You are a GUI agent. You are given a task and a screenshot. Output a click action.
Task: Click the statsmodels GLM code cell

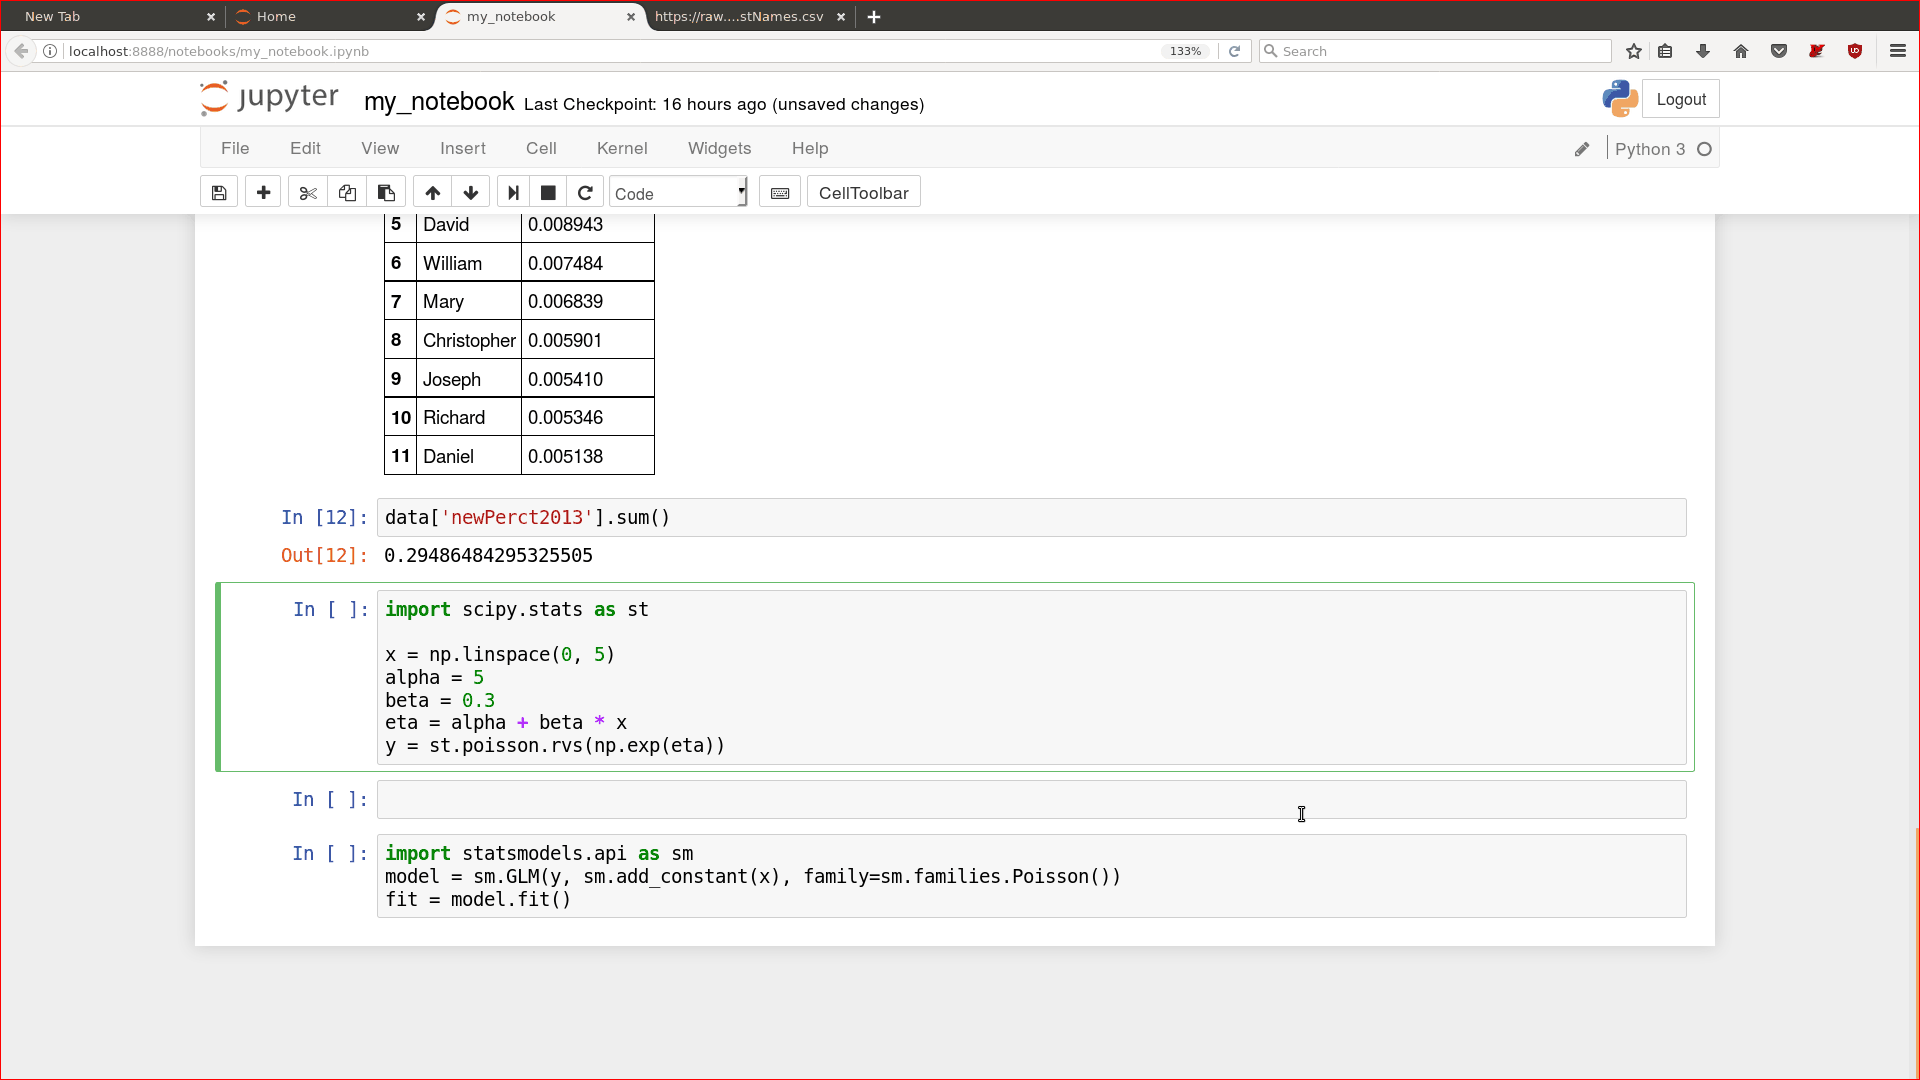tap(1031, 876)
